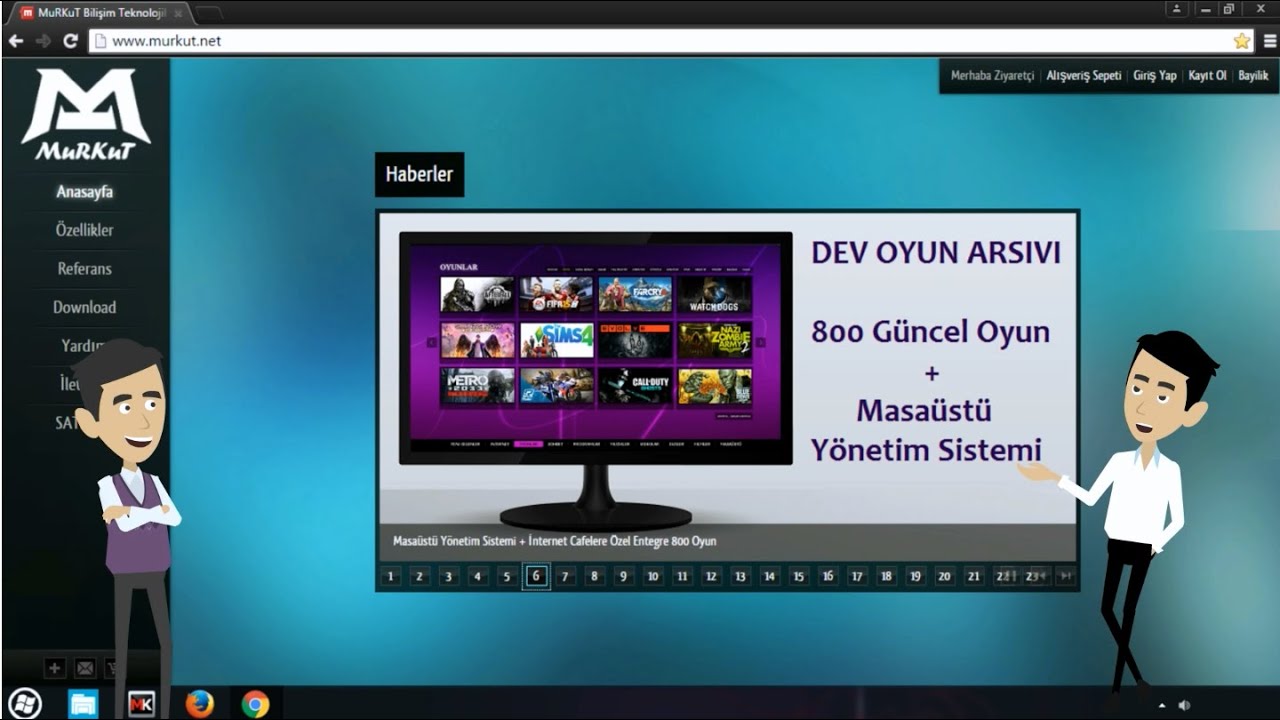Click the Haberler section heading
Image resolution: width=1280 pixels, height=720 pixels.
(x=419, y=174)
